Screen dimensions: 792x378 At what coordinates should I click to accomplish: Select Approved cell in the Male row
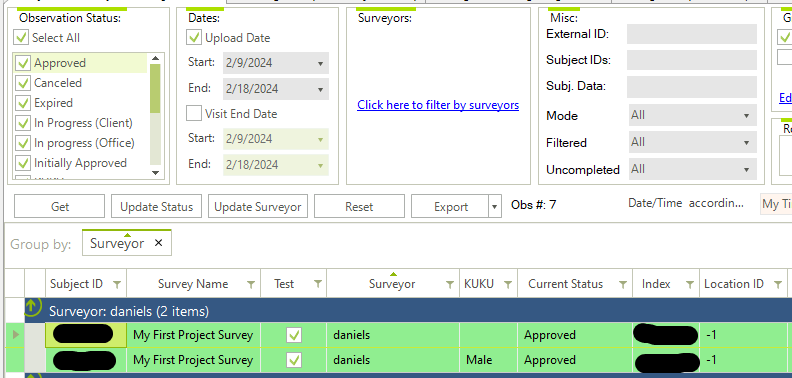(x=575, y=360)
